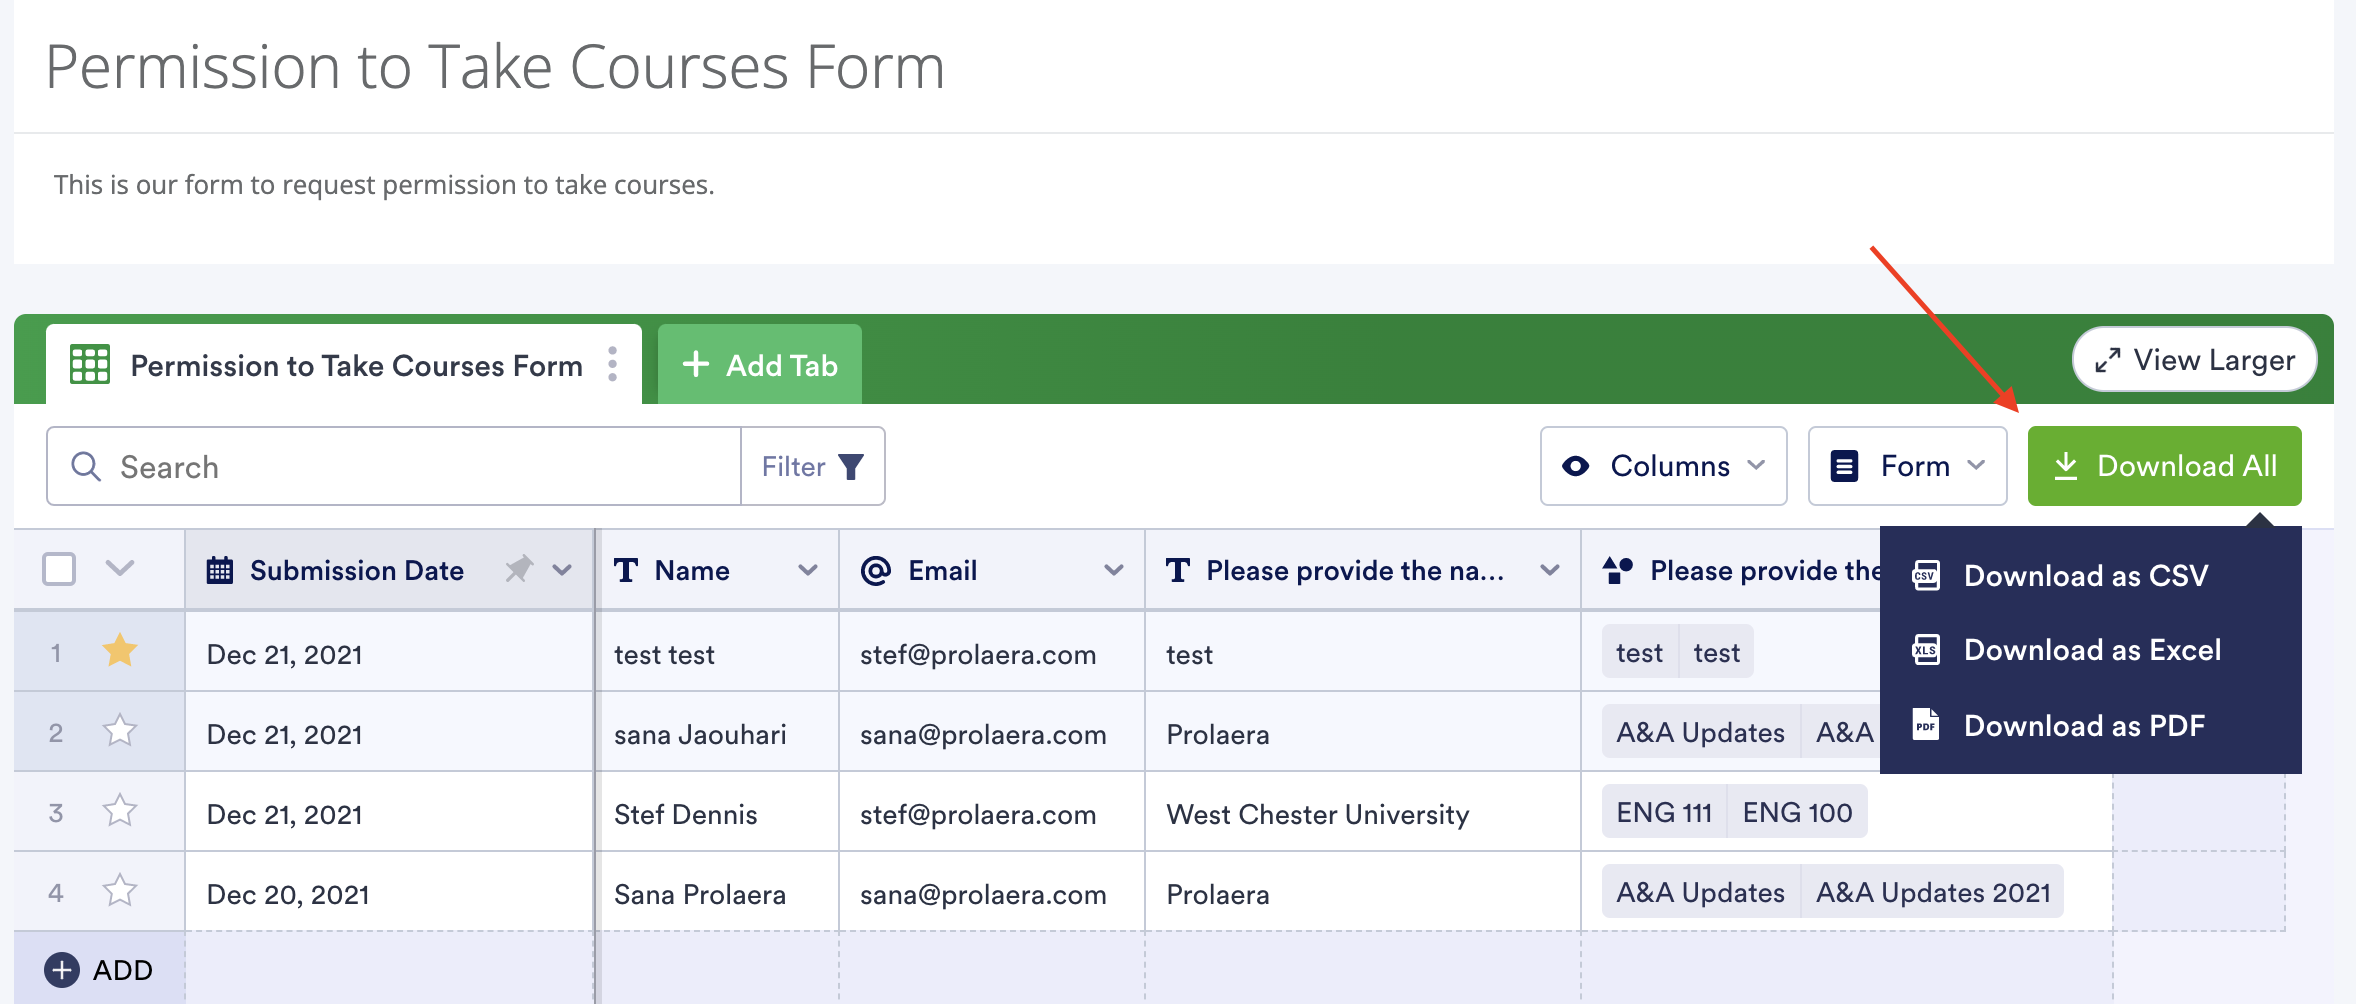Viewport: 2356px width, 1004px height.
Task: Click the PDF file icon
Action: tap(1926, 725)
